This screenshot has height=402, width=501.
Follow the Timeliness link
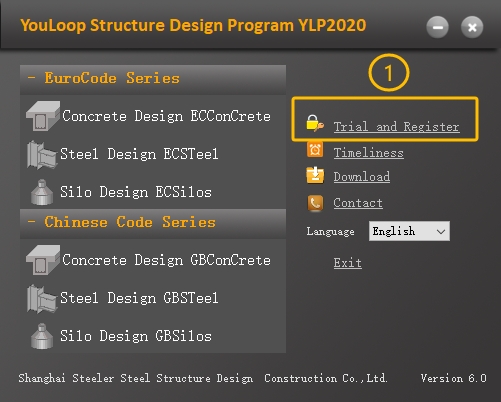(369, 153)
